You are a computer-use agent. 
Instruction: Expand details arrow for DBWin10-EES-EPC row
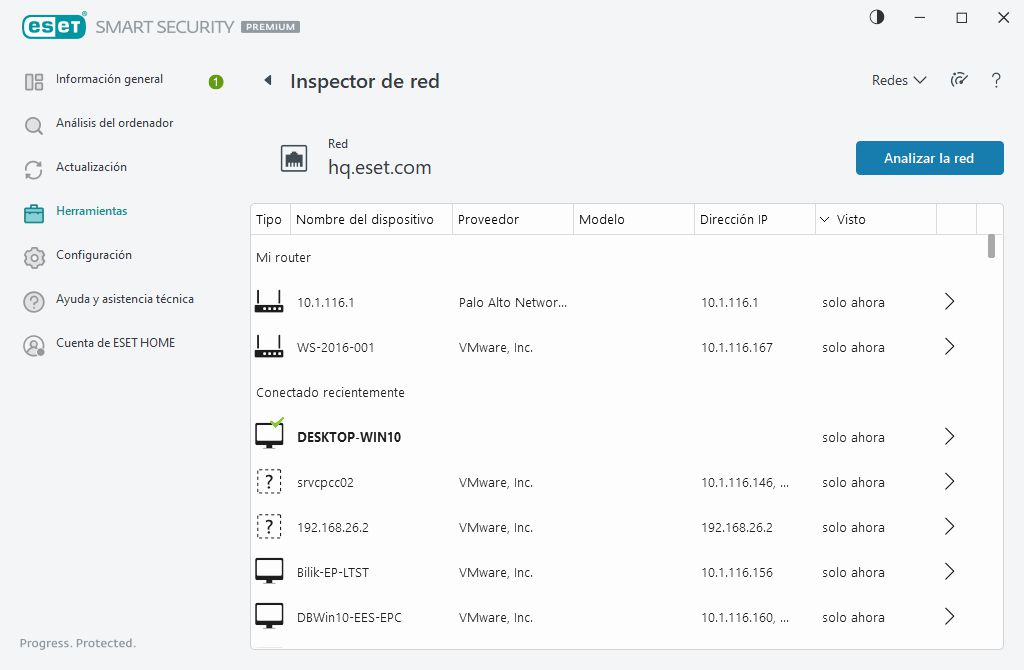coord(950,617)
